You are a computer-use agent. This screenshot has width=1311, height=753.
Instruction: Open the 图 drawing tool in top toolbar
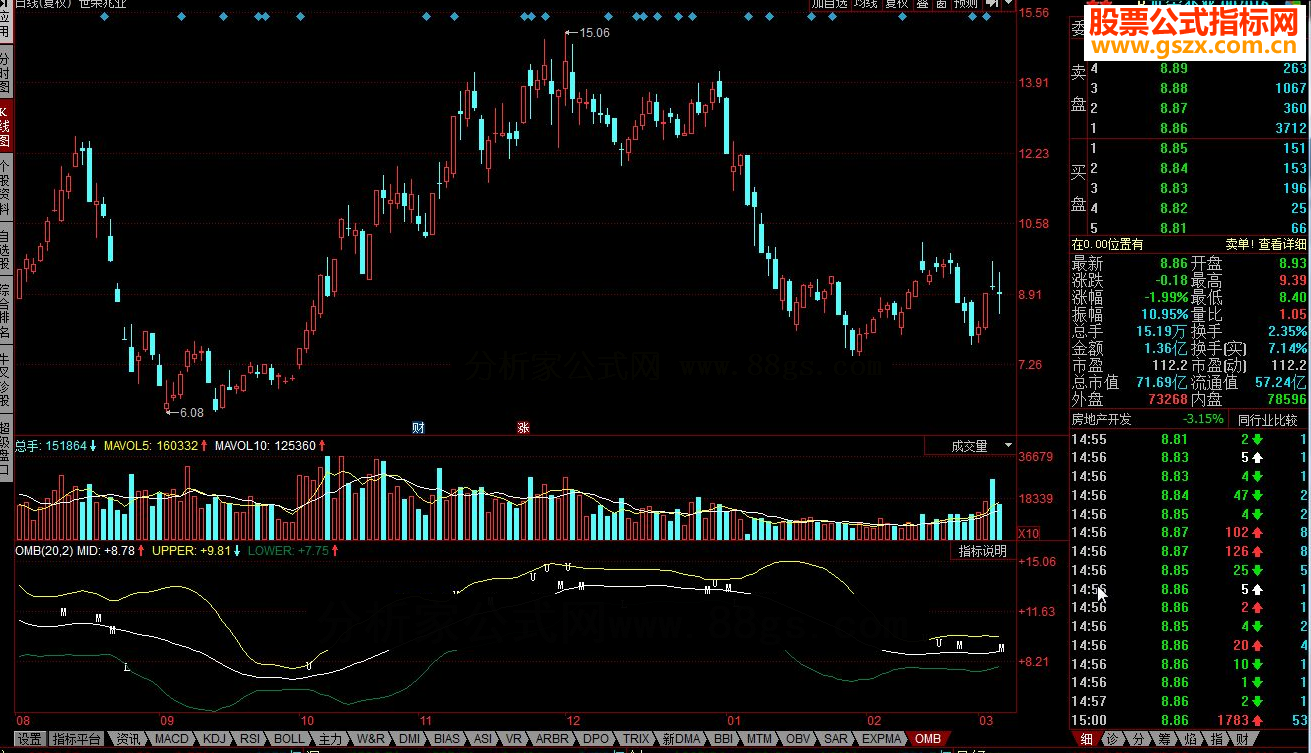pos(941,4)
